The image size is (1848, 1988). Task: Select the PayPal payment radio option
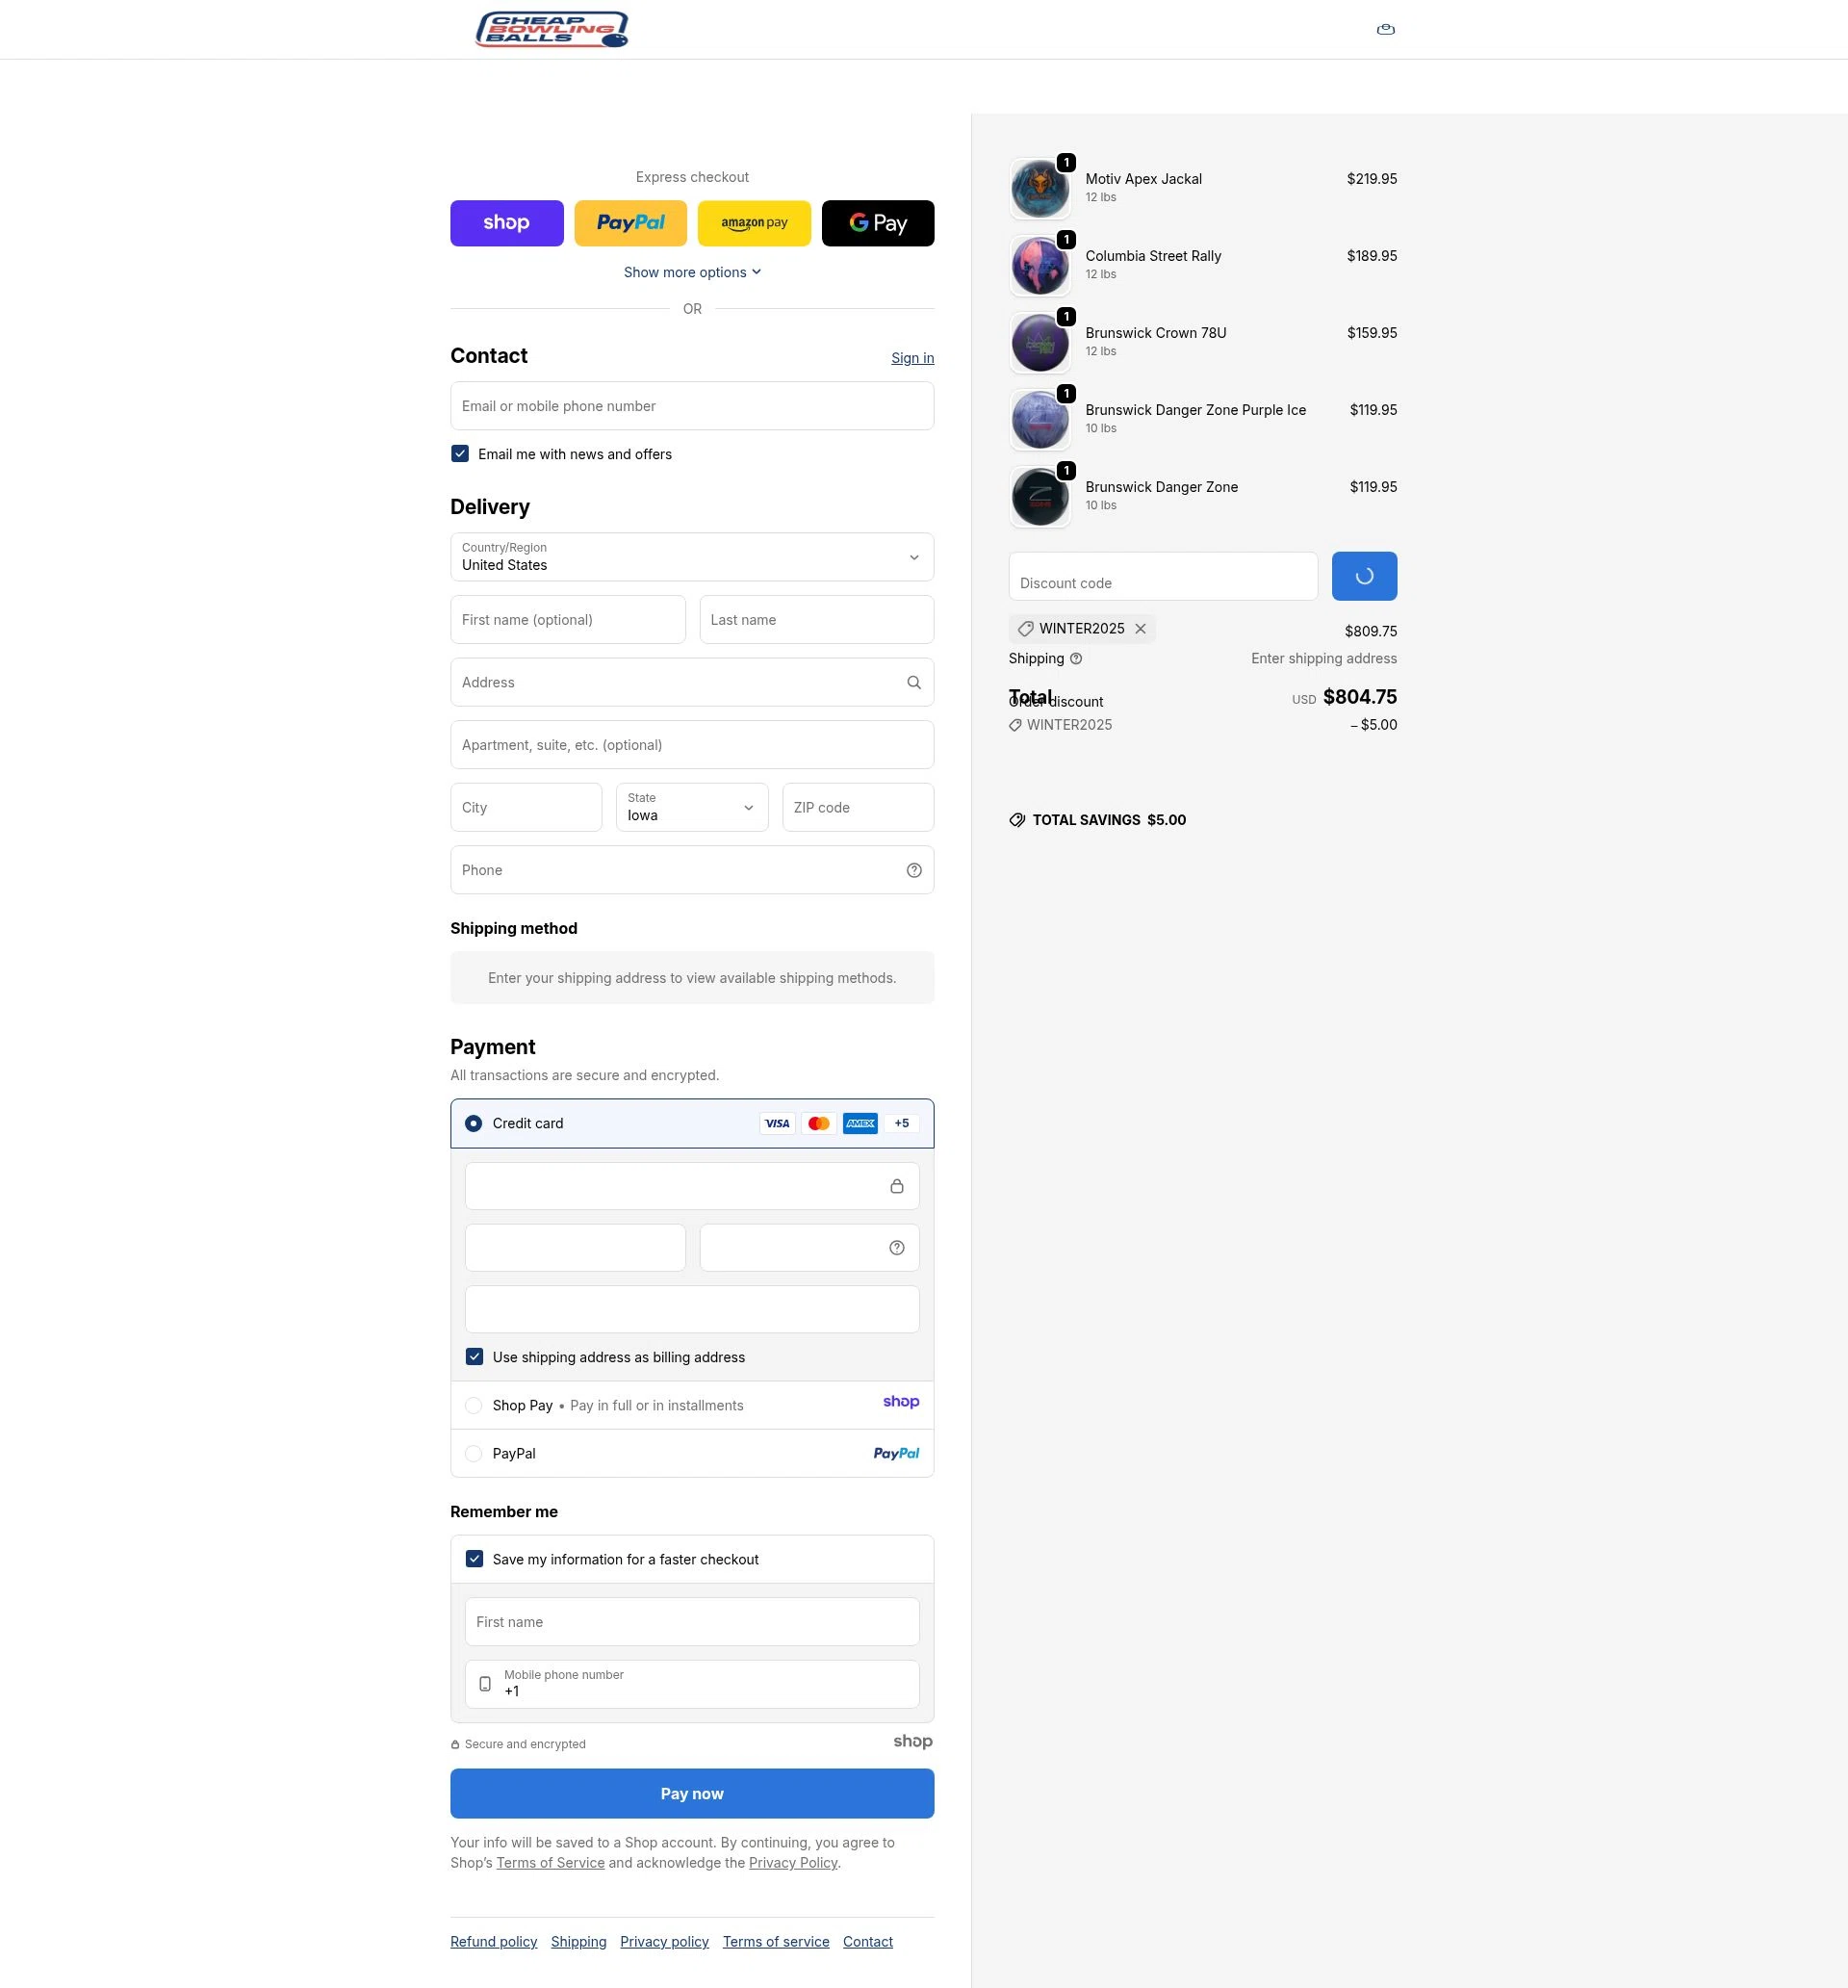tap(474, 1454)
